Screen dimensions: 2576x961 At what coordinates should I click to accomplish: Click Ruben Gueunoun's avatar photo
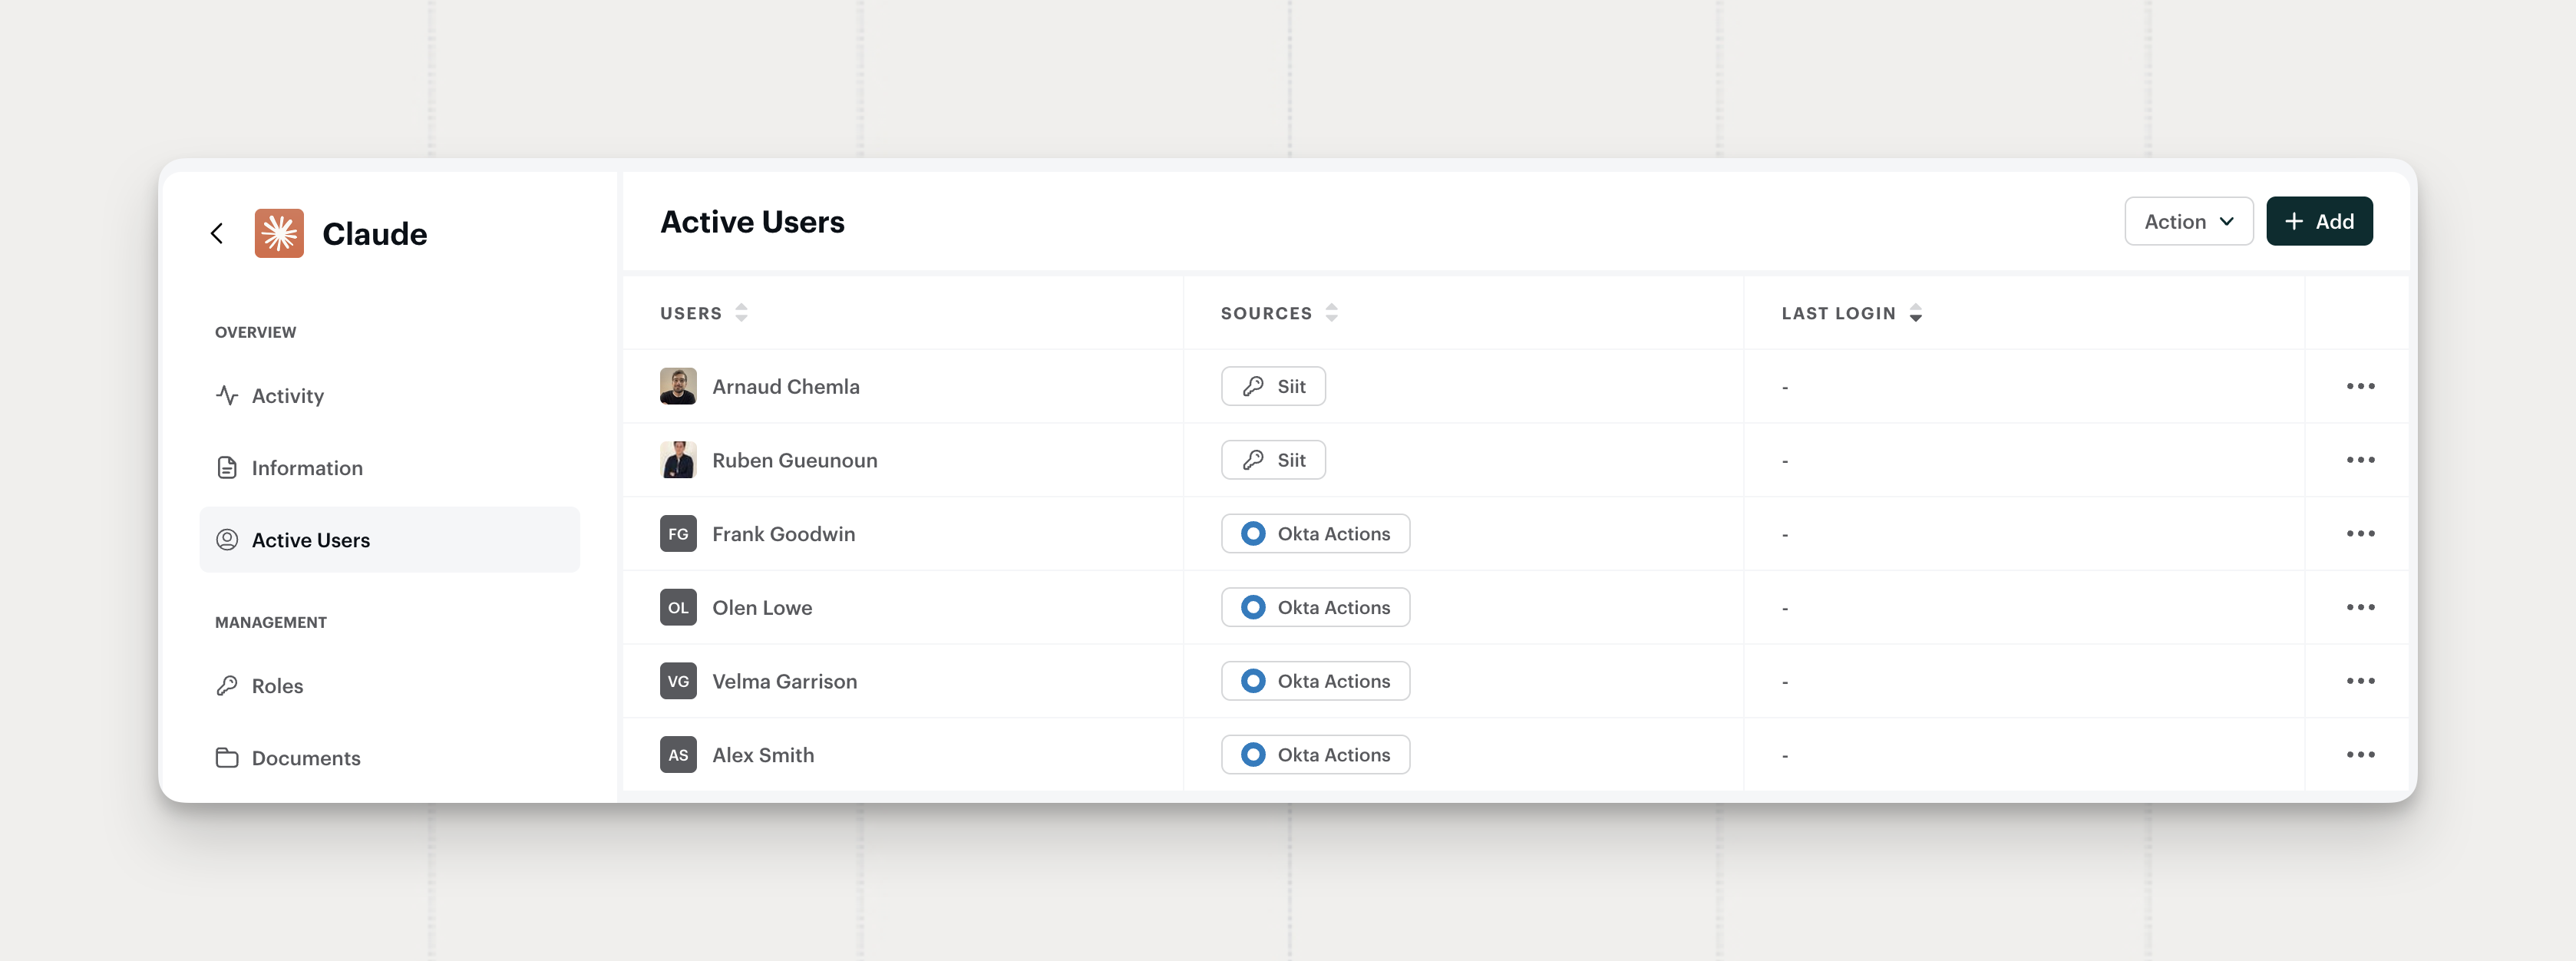tap(678, 460)
